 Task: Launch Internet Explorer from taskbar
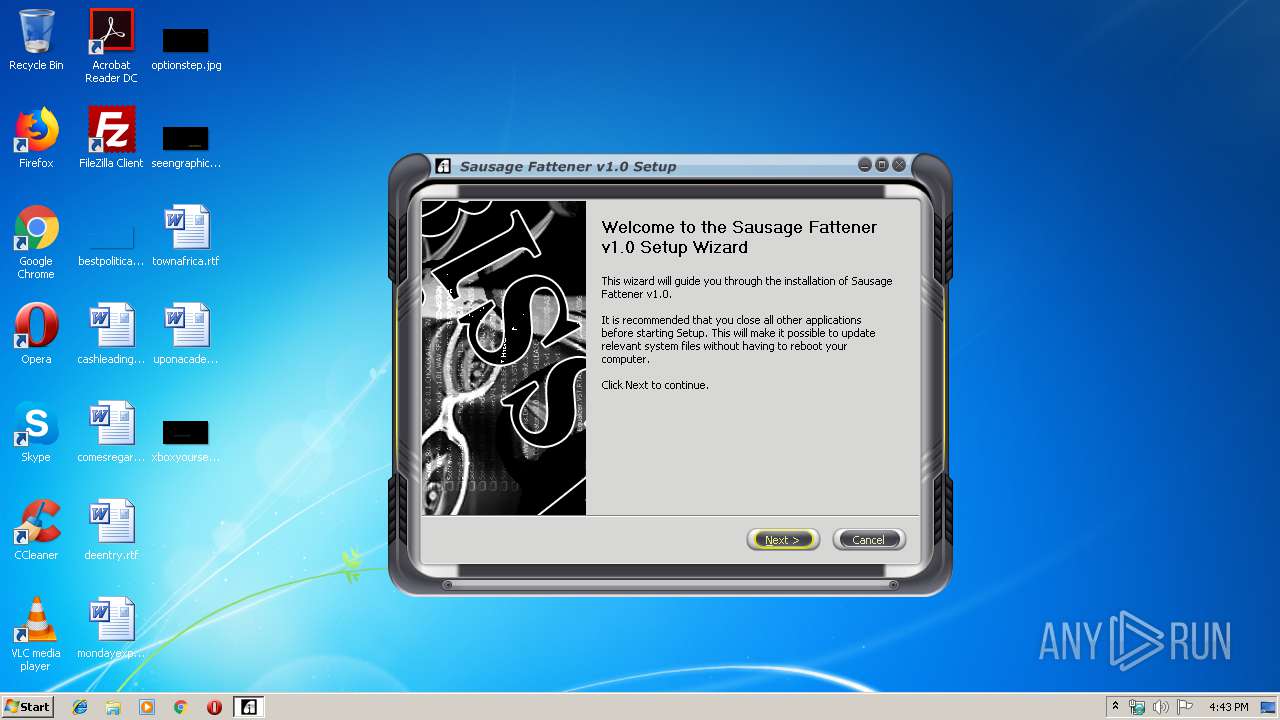(80, 707)
